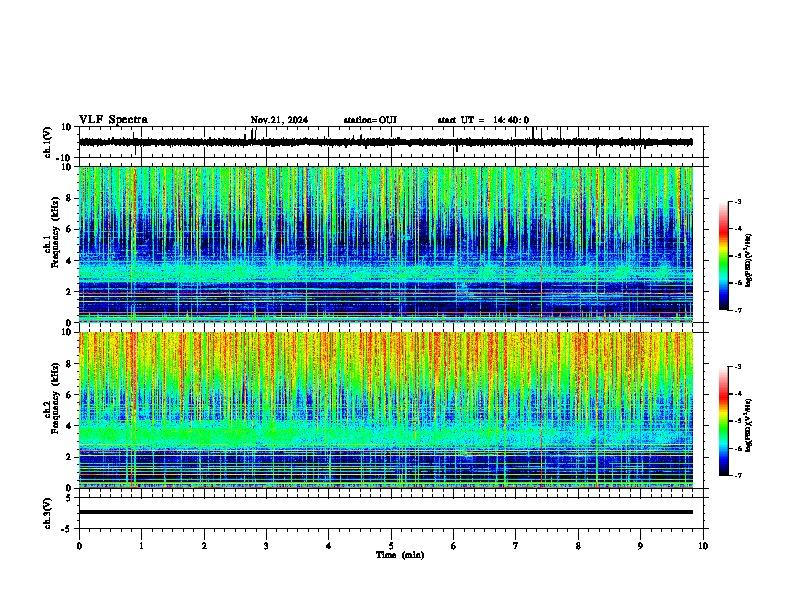The height and width of the screenshot is (612, 792).
Task: Click the 'VLF Spectra' title text
Action: pos(113,120)
